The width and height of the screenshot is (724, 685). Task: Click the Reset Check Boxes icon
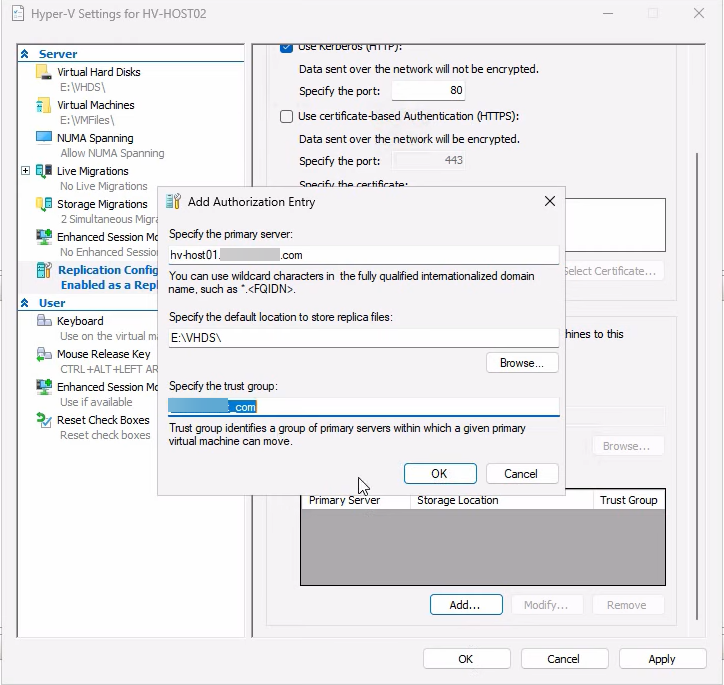[44, 420]
